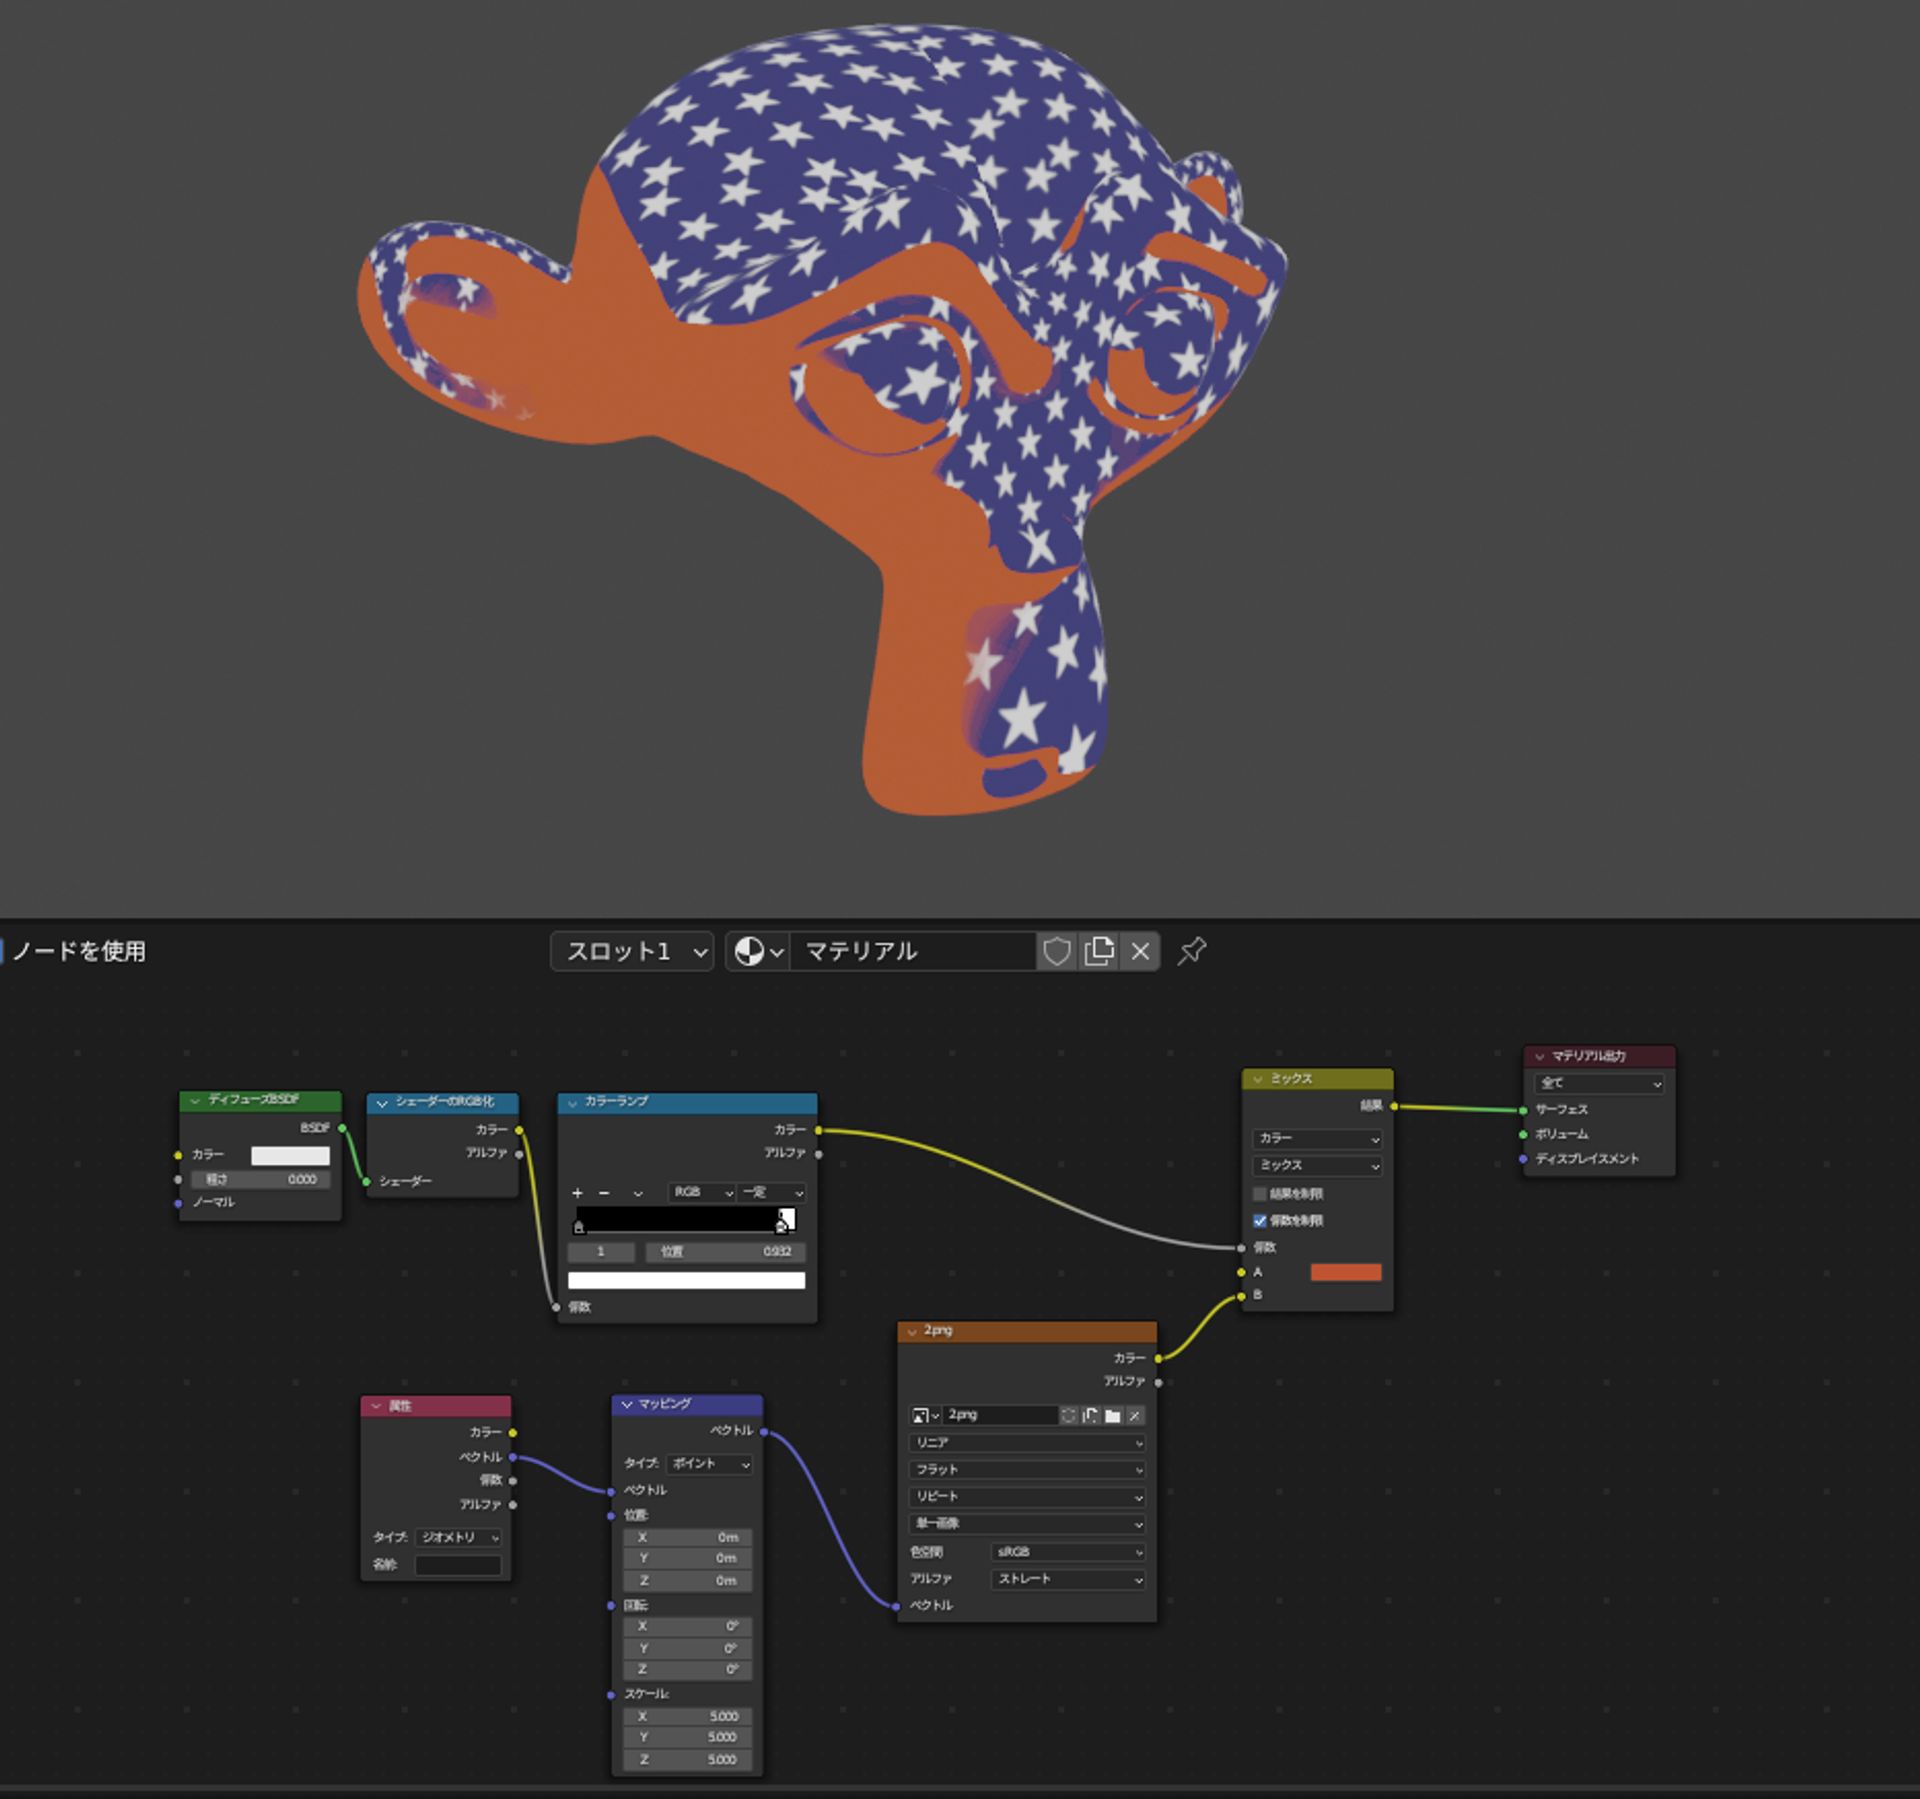
Task: Open the ColorRamp extras arrow menu
Action: point(639,1192)
